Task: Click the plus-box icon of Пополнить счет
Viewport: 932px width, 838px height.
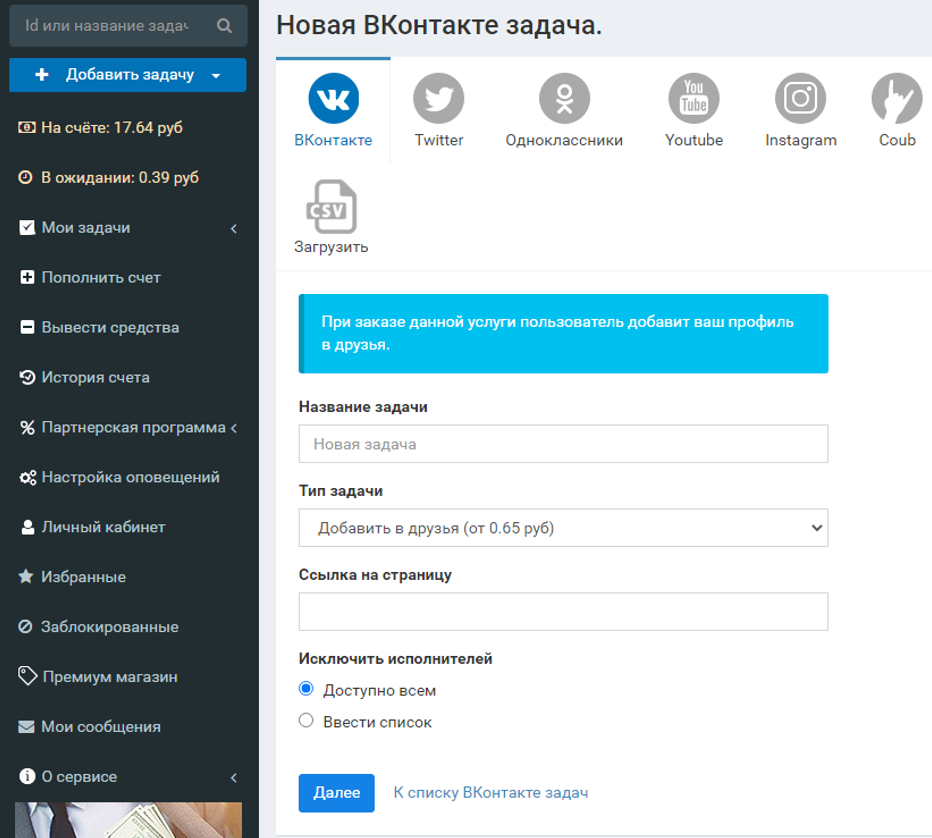Action: [27, 278]
